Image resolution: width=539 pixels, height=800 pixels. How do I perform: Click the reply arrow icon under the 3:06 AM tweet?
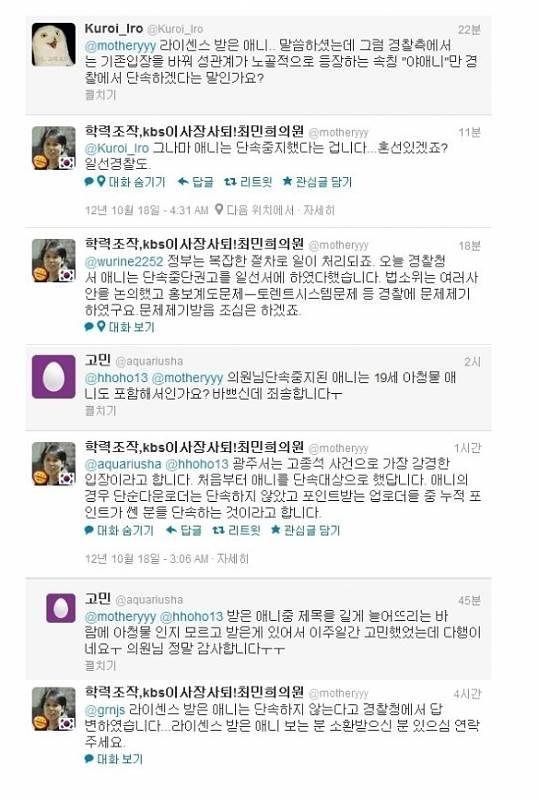(172, 531)
